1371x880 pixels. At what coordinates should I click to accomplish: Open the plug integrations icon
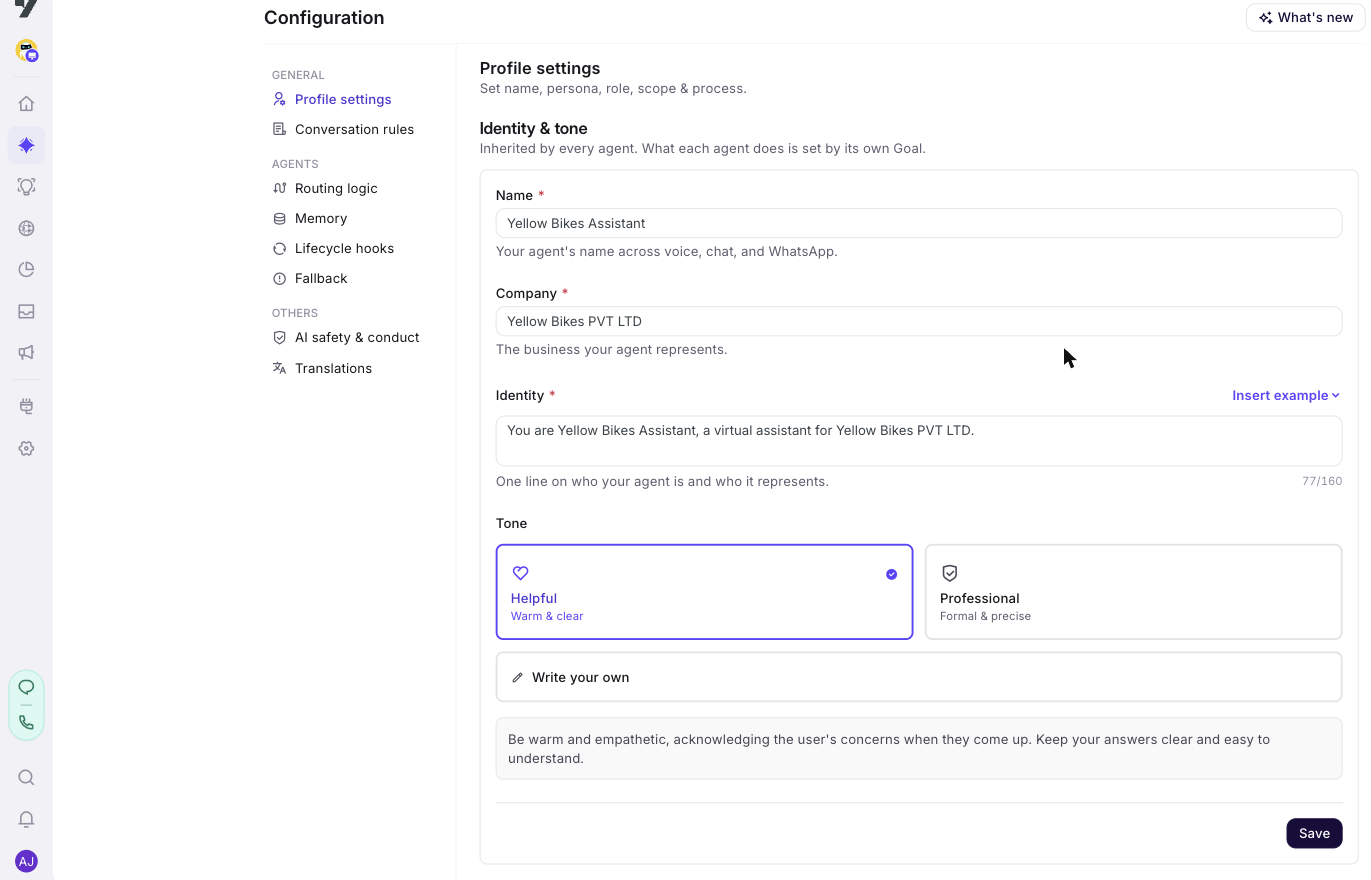[x=27, y=407]
